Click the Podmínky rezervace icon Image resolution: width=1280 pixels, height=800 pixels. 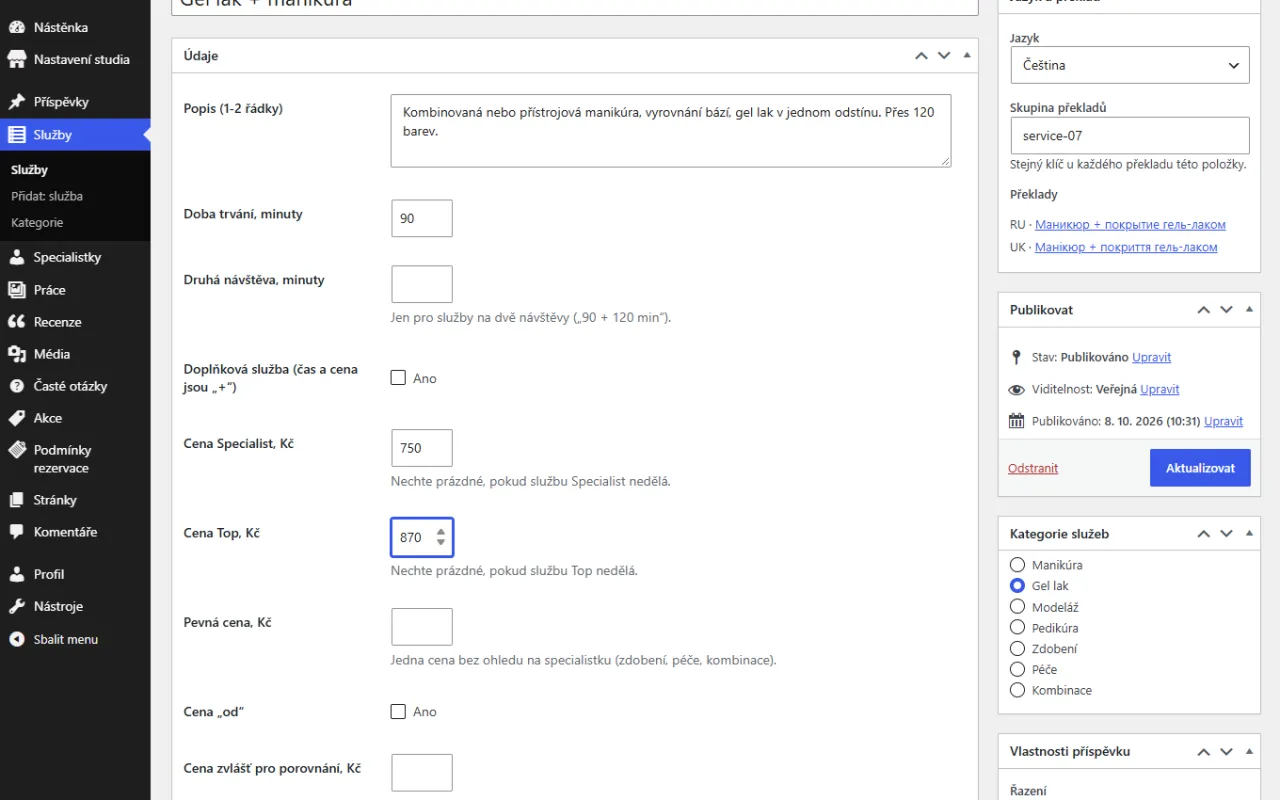click(x=16, y=450)
